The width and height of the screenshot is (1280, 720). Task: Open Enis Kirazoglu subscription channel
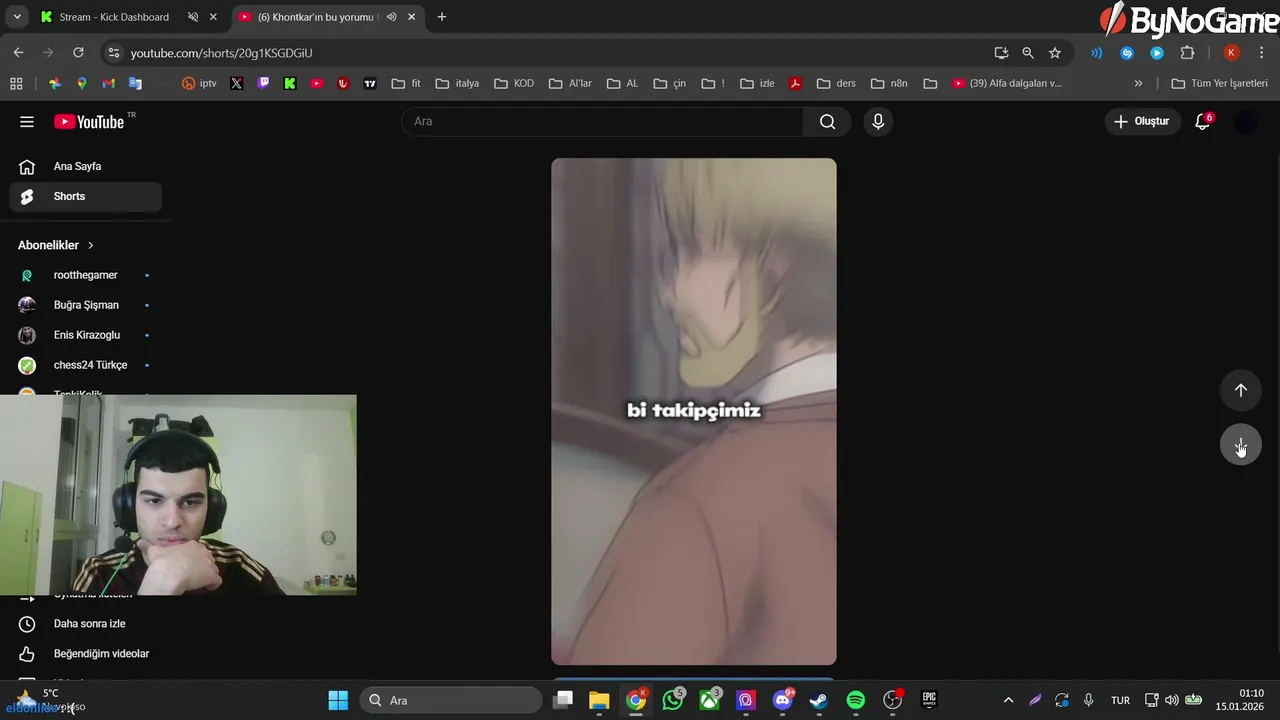click(85, 335)
